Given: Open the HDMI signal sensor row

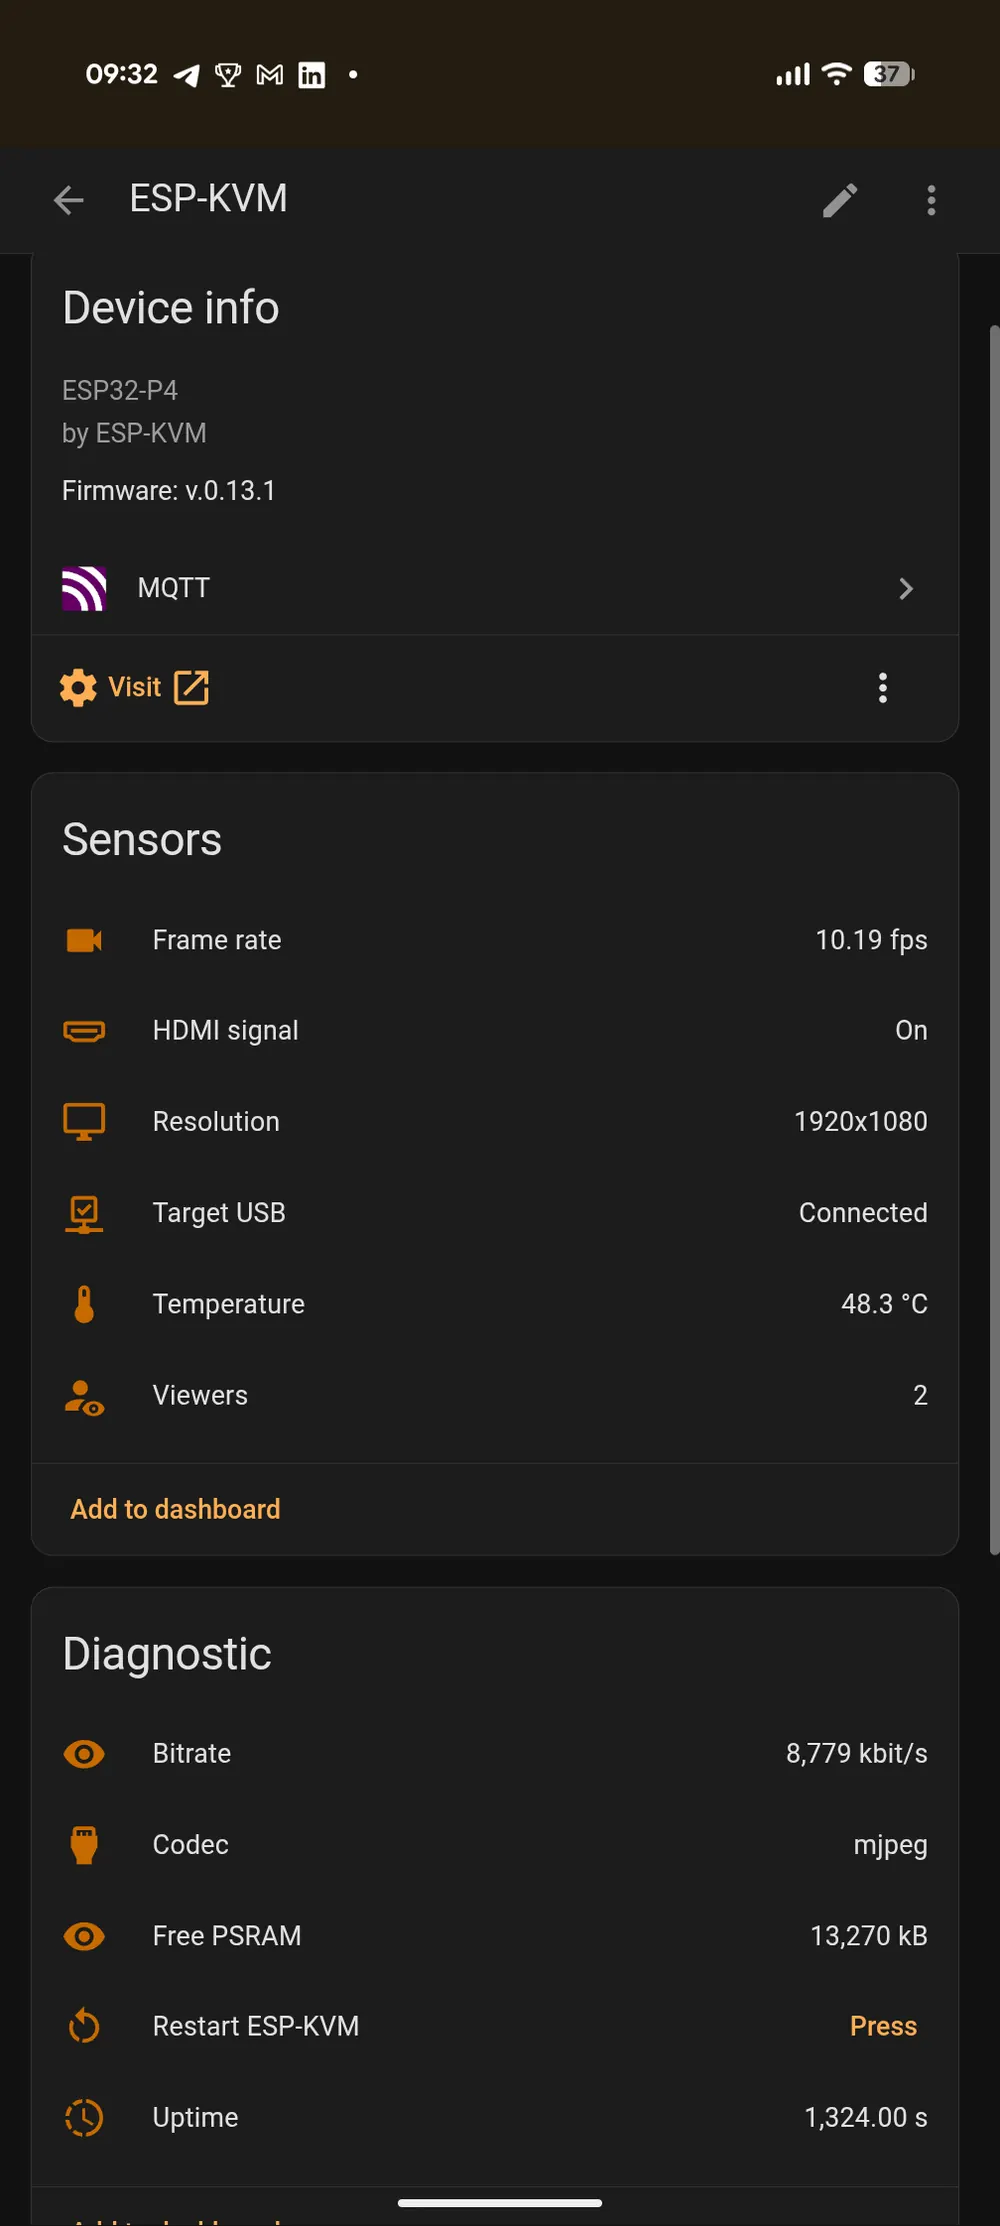Looking at the screenshot, I should (495, 1031).
